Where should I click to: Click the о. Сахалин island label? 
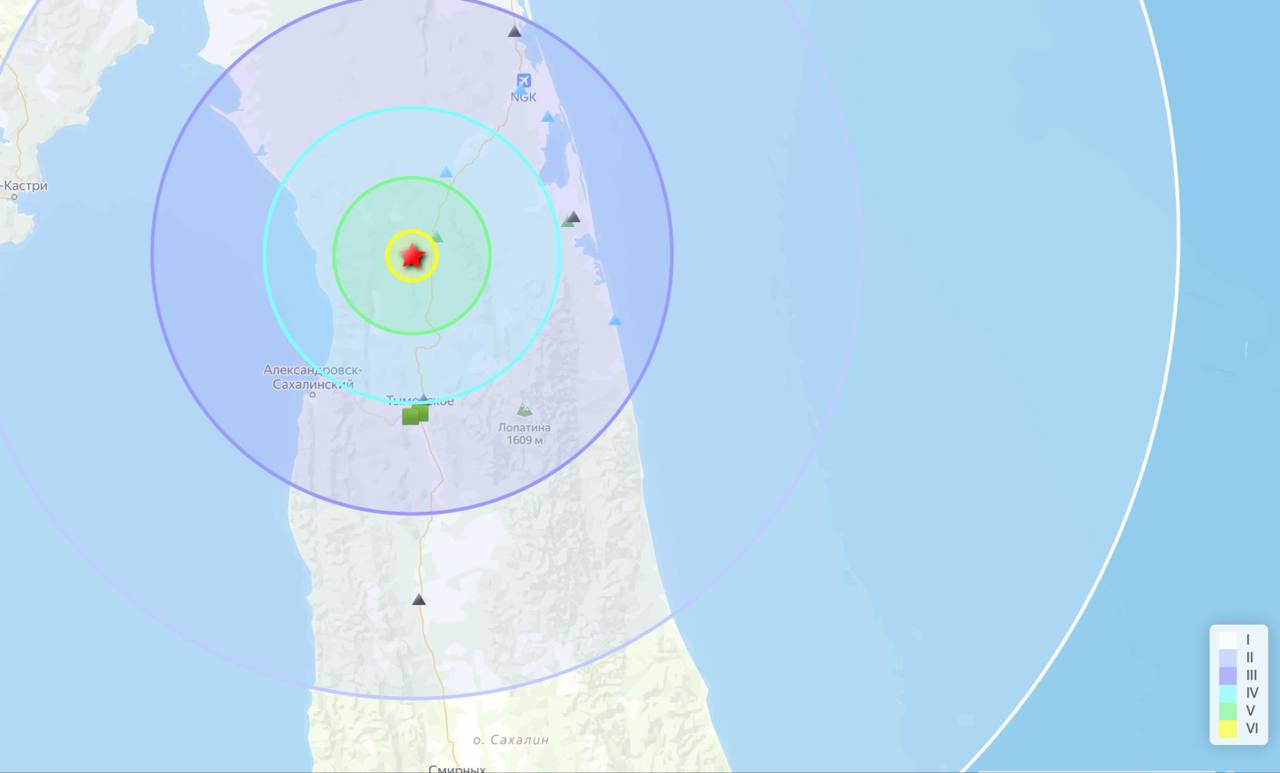click(x=510, y=740)
